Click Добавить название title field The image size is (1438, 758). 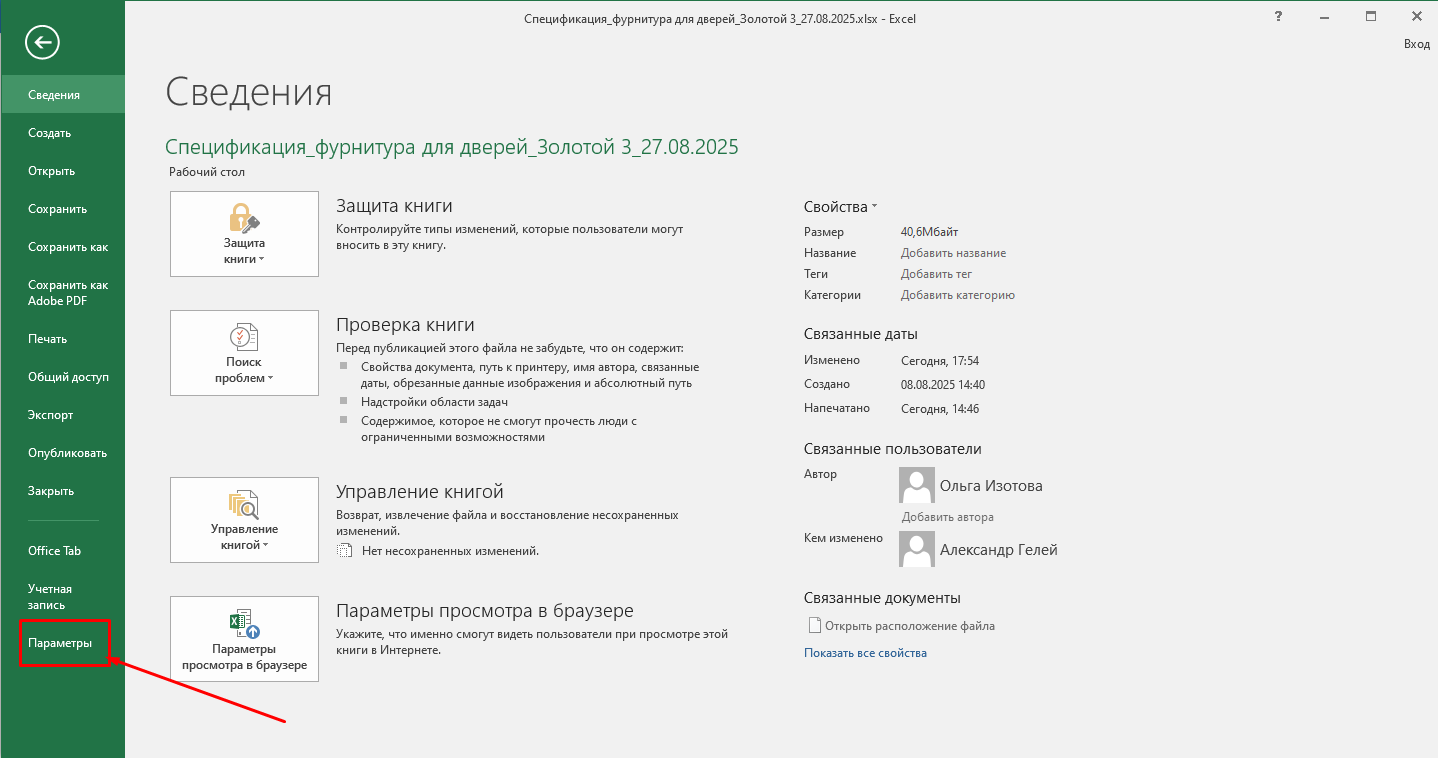point(953,253)
